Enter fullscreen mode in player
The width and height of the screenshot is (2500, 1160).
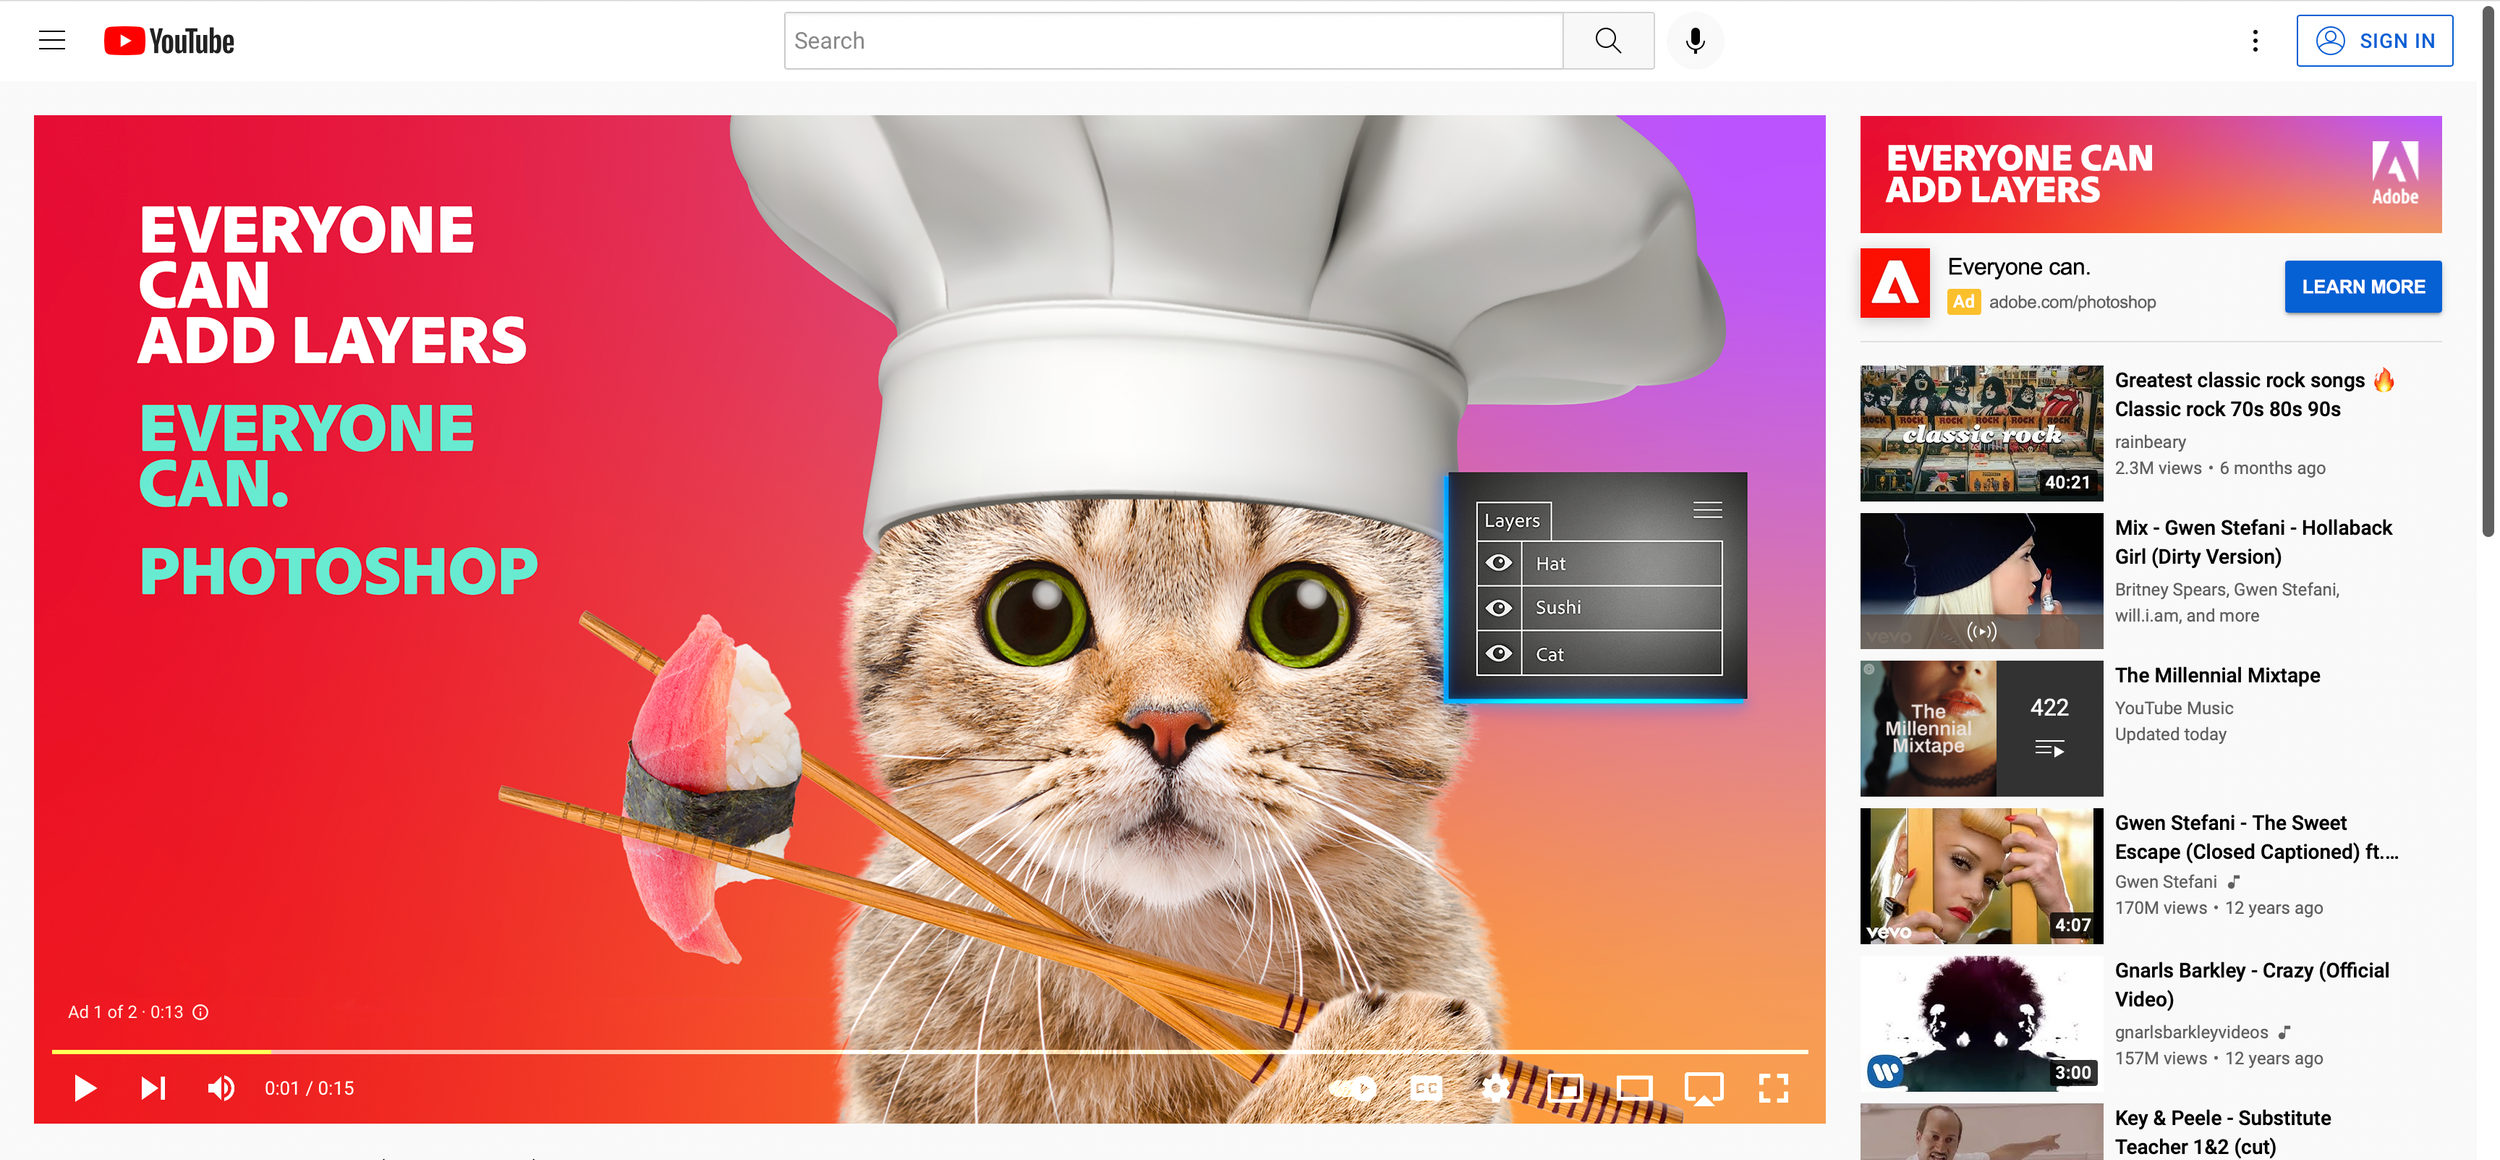tap(1773, 1088)
